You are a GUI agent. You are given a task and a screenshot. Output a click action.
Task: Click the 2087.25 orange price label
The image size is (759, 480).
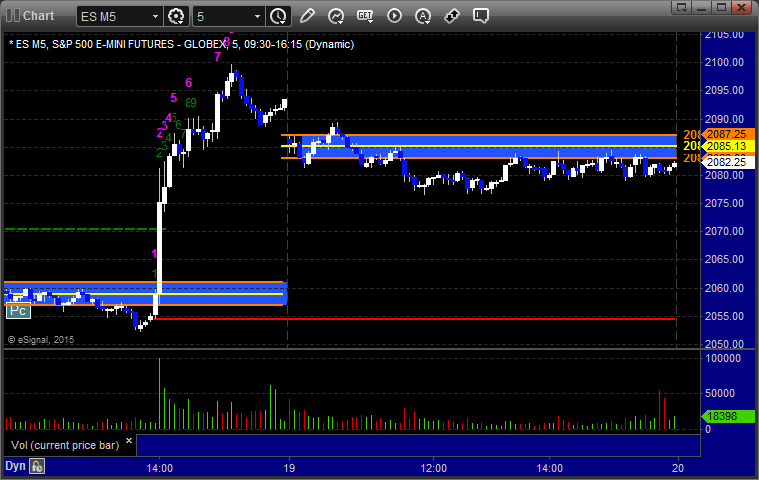click(x=728, y=134)
